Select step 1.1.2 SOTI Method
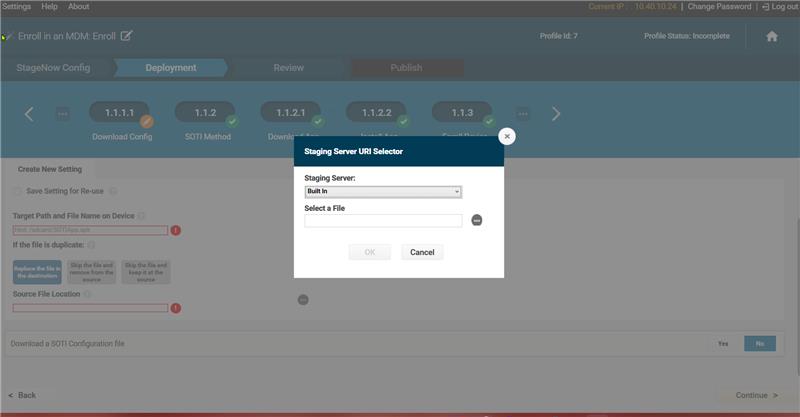Viewport: 800px width, 417px height. [206, 114]
